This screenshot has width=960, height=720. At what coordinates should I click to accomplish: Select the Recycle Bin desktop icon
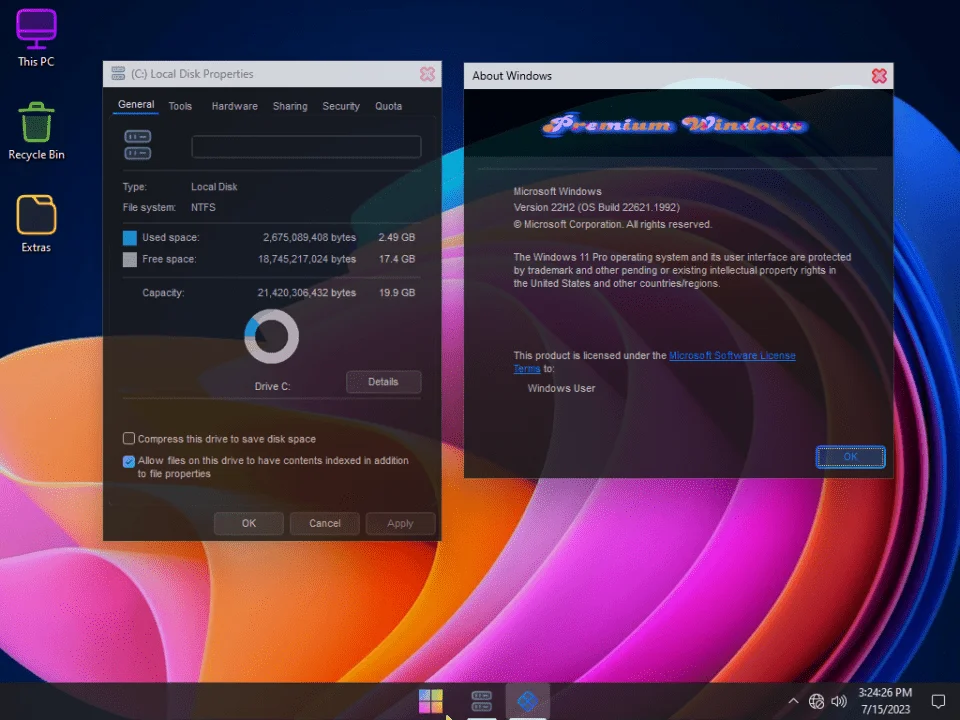(36, 131)
